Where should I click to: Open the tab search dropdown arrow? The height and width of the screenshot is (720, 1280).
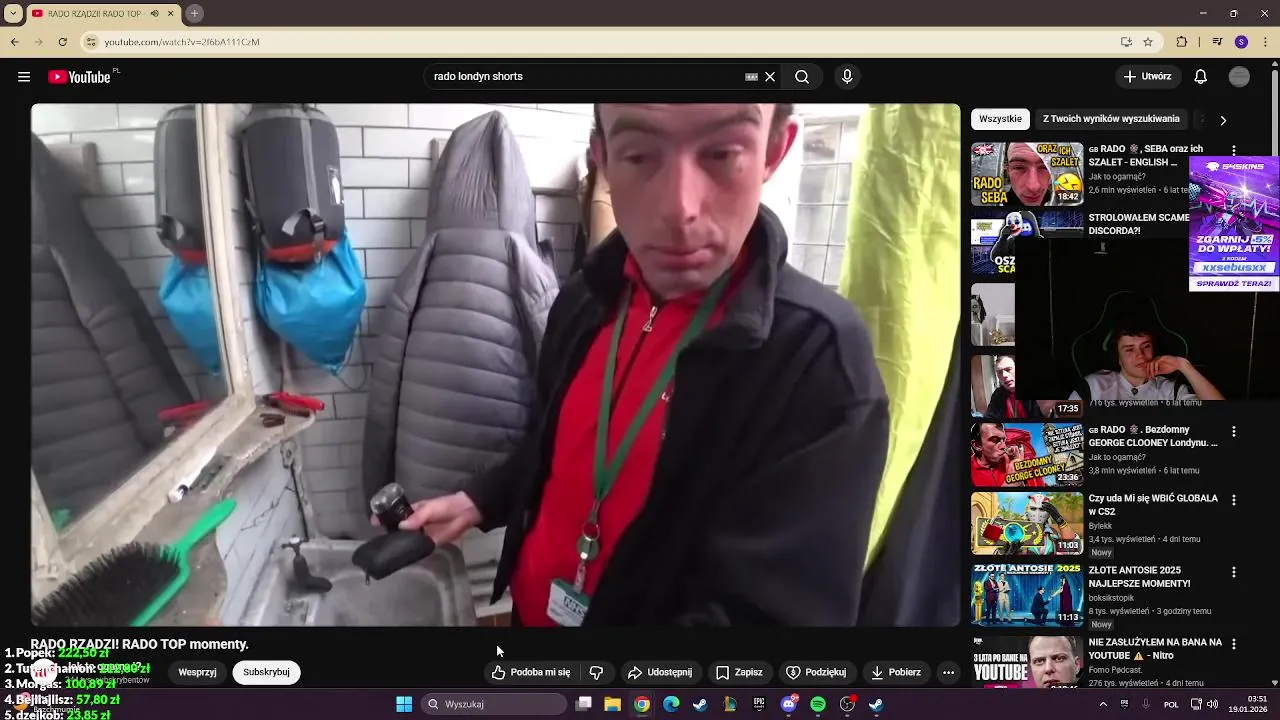tap(13, 14)
